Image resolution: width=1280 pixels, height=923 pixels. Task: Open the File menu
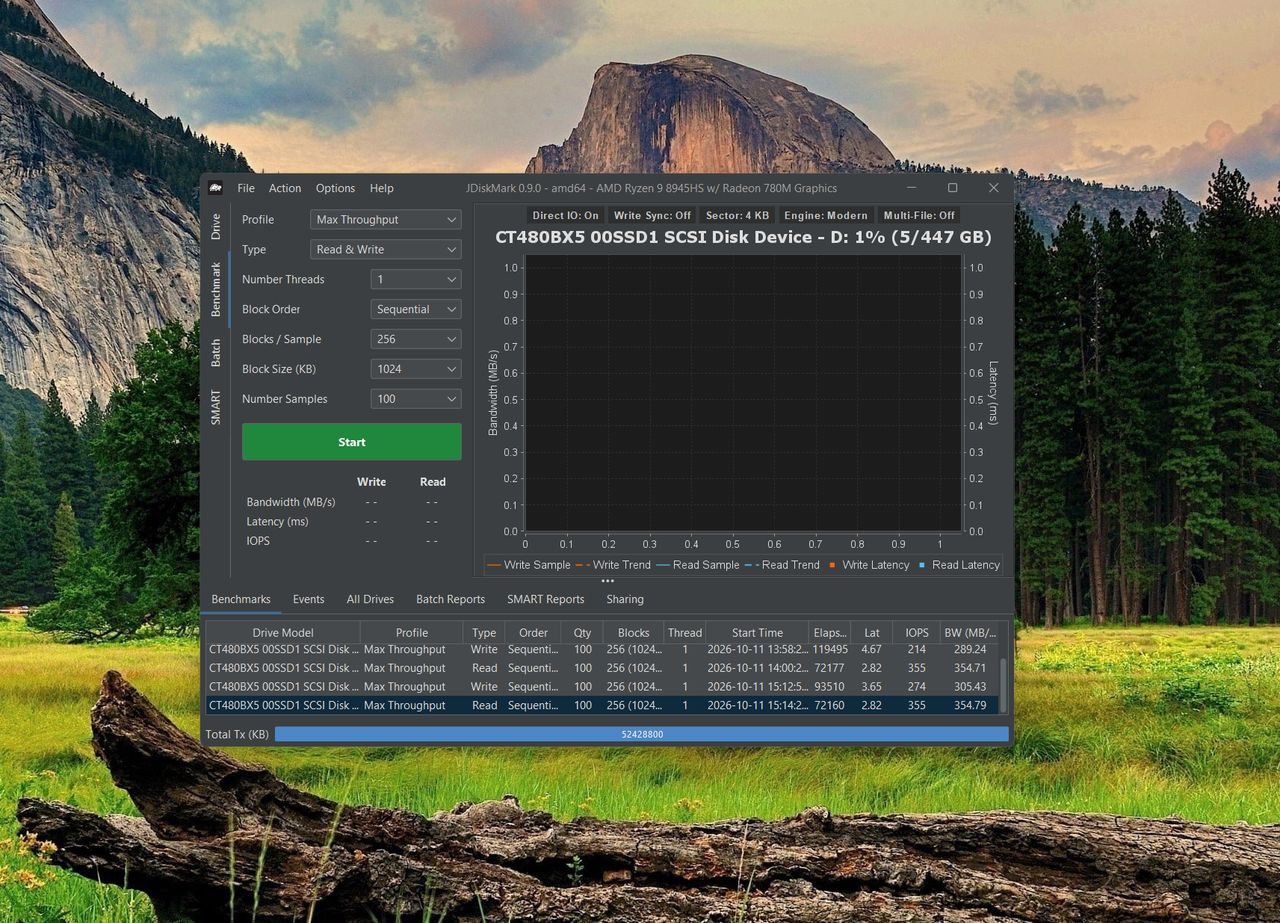(246, 188)
